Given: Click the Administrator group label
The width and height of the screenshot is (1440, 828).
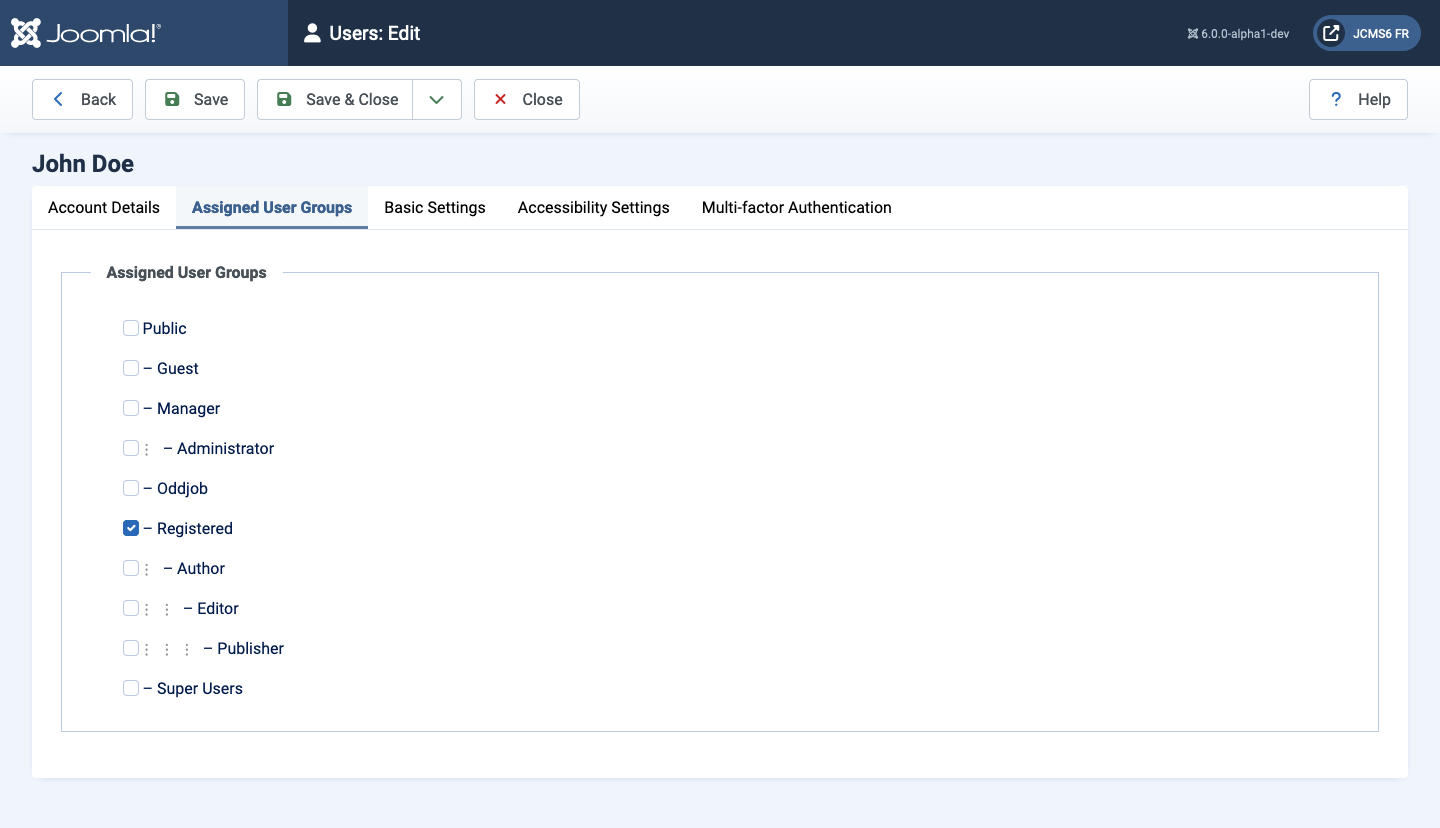Looking at the screenshot, I should (209, 448).
